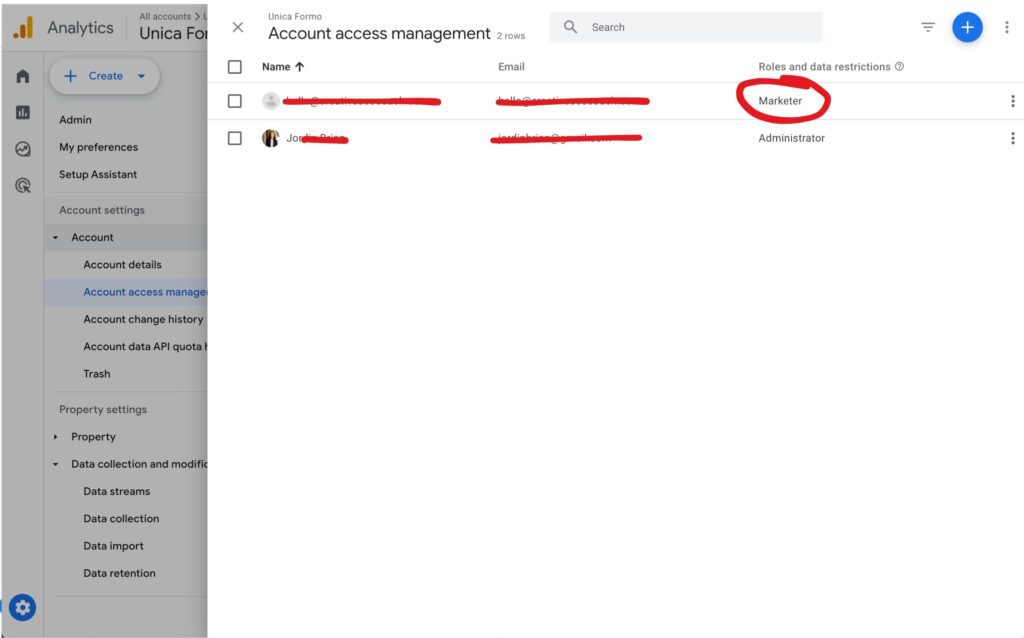
Task: Open the row options for the Marketer user
Action: (x=1012, y=101)
